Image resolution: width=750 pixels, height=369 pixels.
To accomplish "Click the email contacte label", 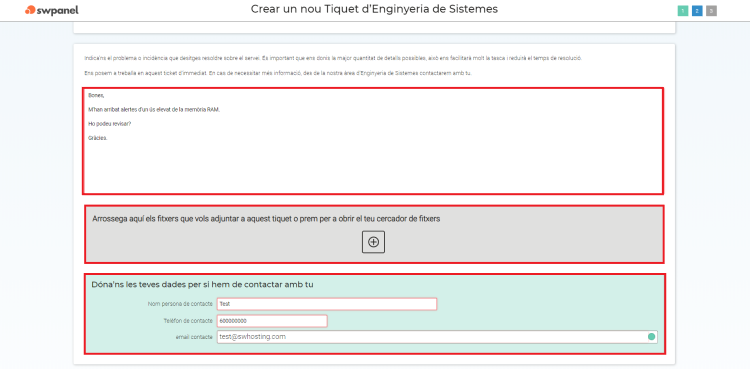I will (x=194, y=337).
